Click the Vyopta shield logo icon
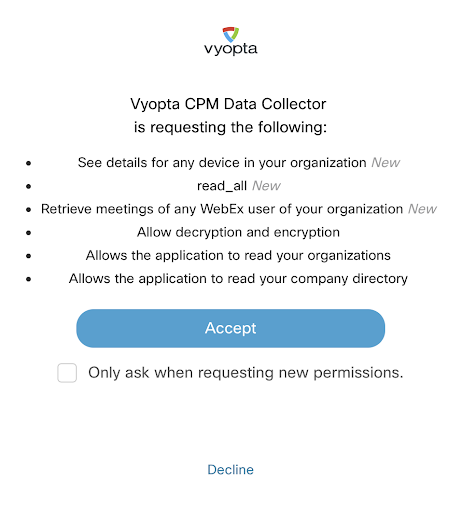Screen dimensions: 476x512 (231, 34)
